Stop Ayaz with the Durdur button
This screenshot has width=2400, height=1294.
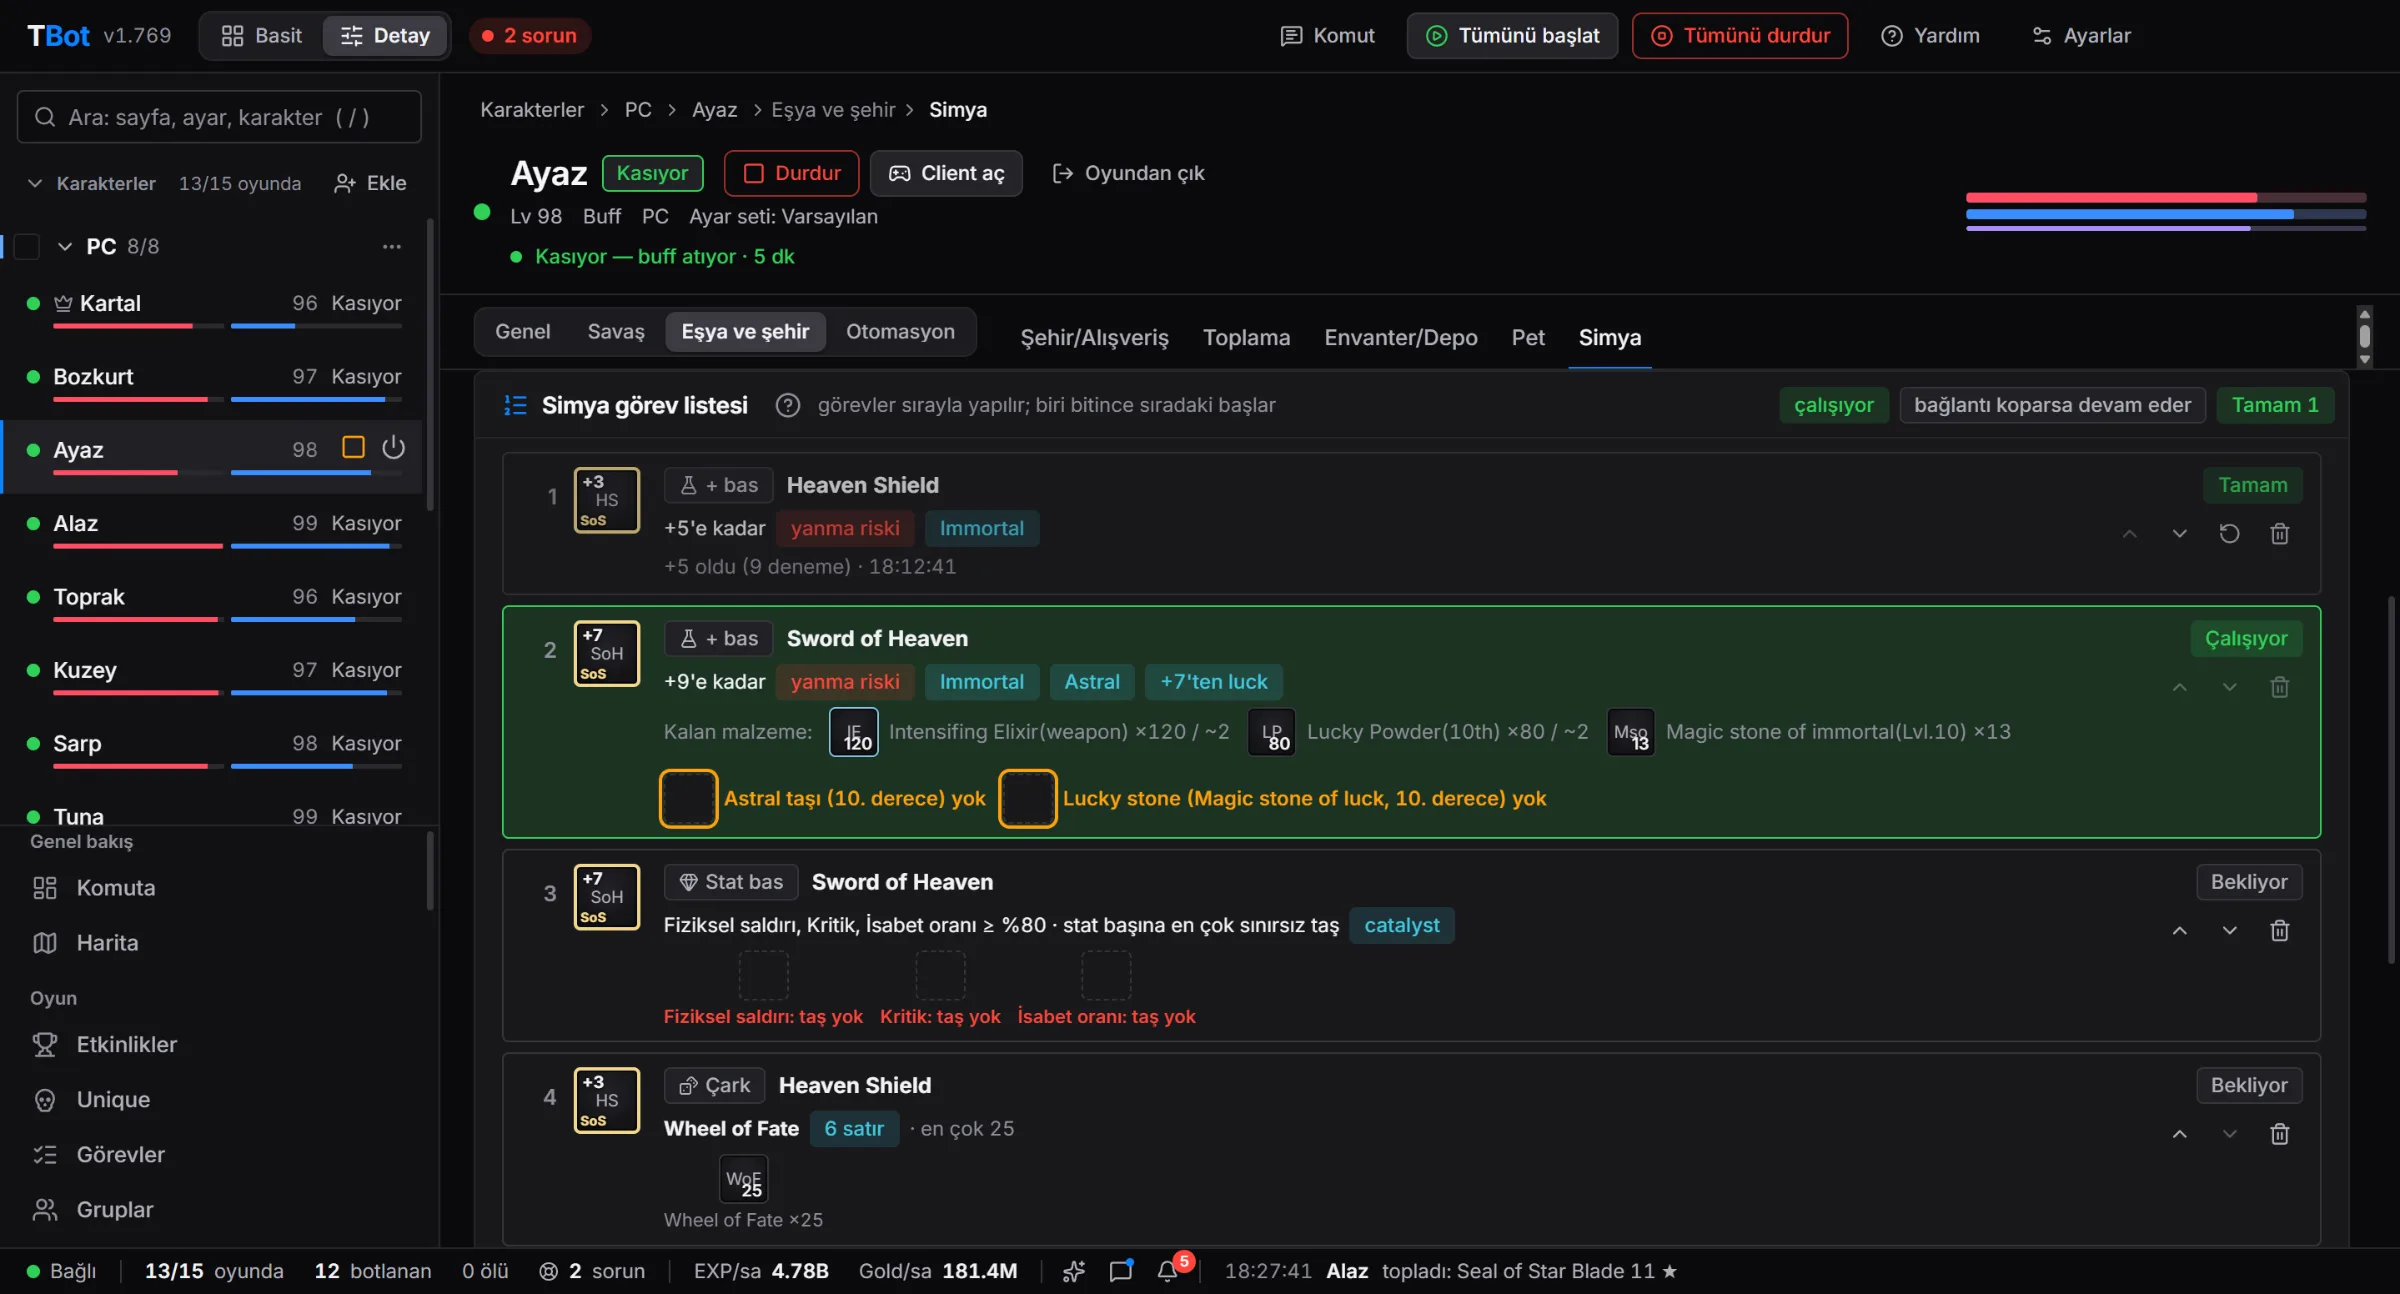click(x=791, y=173)
